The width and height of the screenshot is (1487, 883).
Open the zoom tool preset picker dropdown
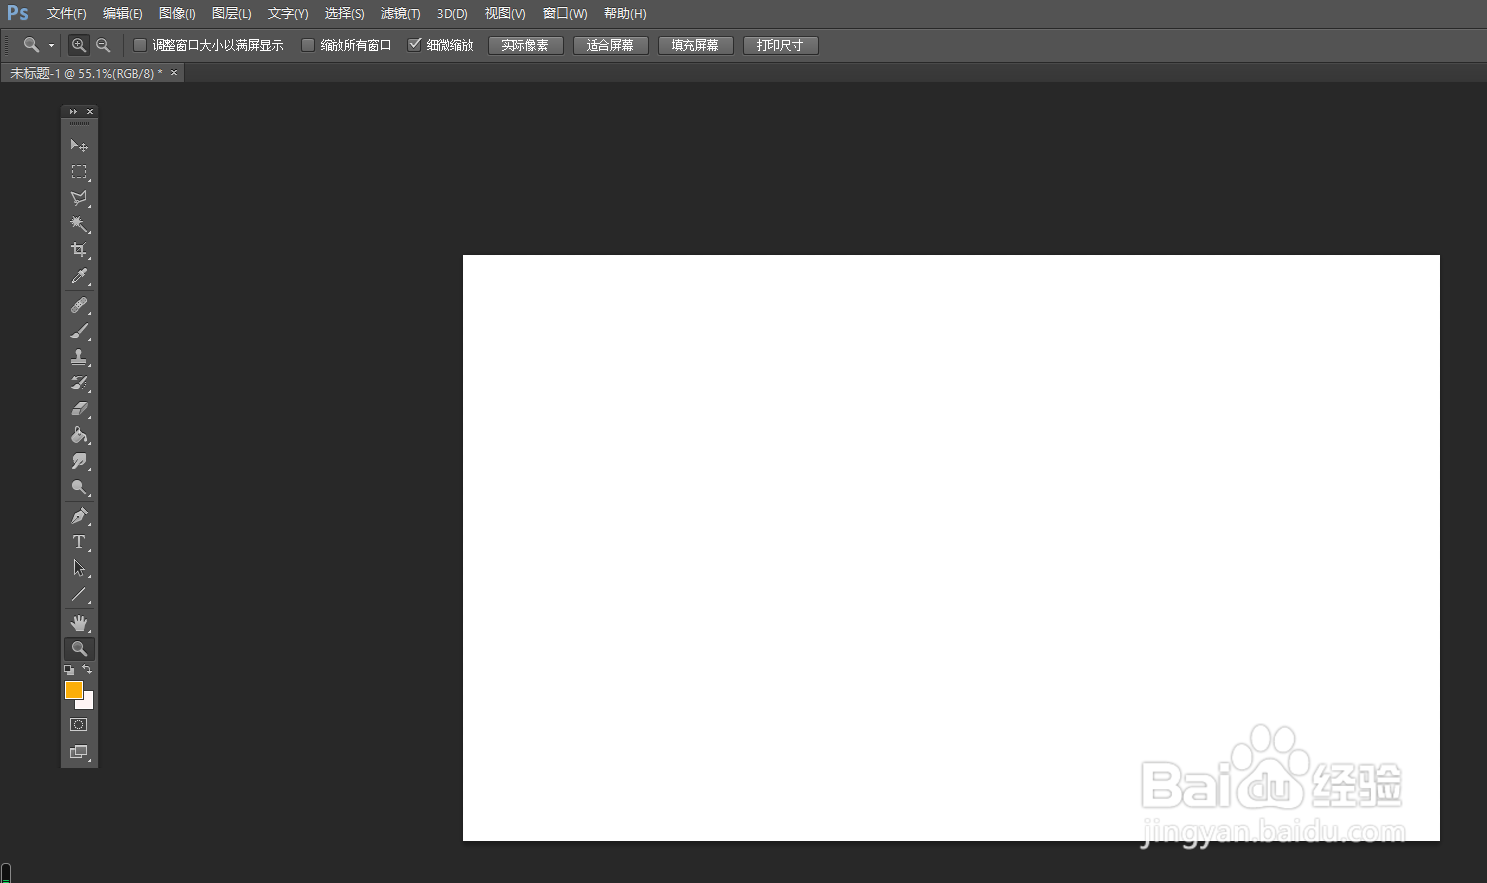coord(51,46)
